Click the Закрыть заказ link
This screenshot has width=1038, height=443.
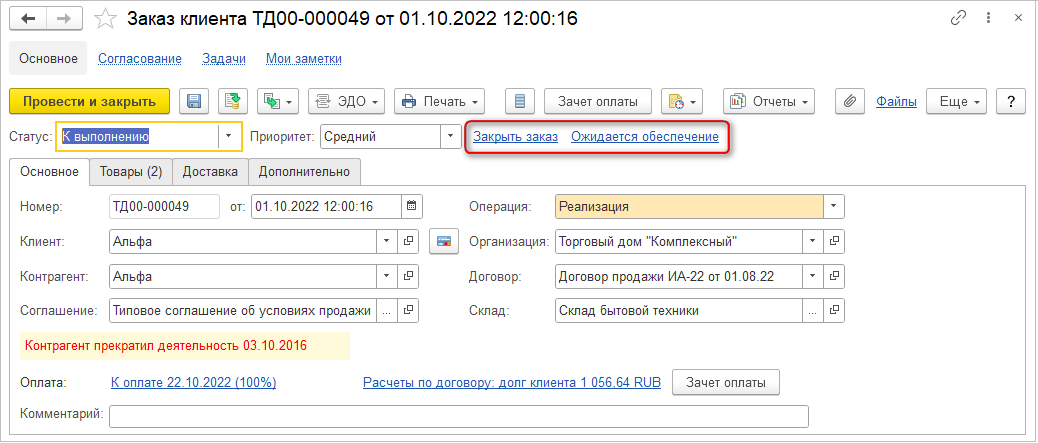(516, 137)
